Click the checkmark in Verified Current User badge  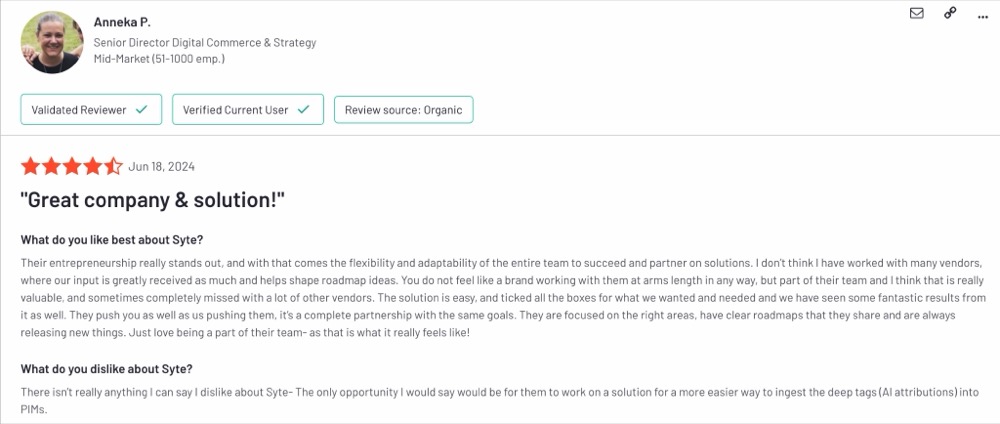(304, 110)
